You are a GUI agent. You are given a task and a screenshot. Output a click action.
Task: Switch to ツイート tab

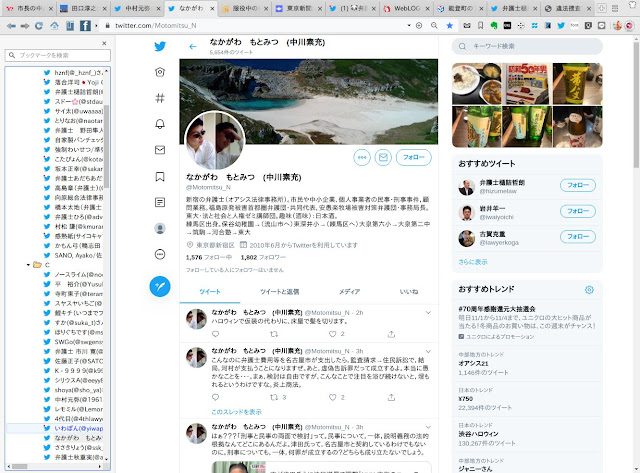[x=210, y=292]
